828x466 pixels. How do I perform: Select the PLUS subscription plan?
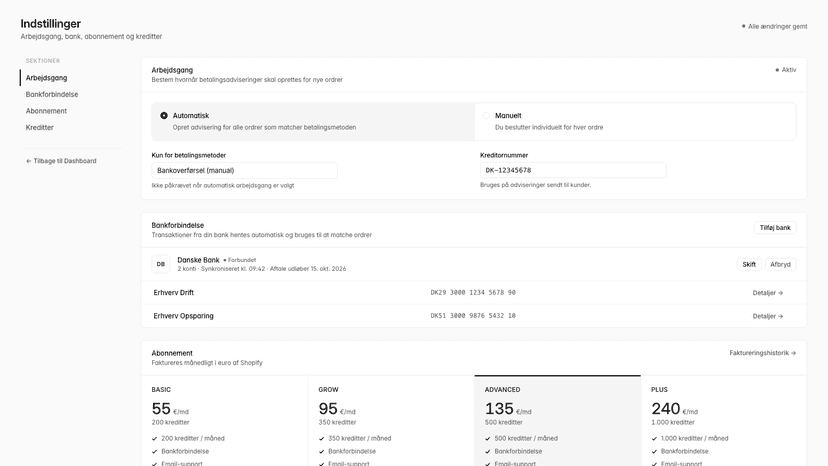[x=724, y=421]
